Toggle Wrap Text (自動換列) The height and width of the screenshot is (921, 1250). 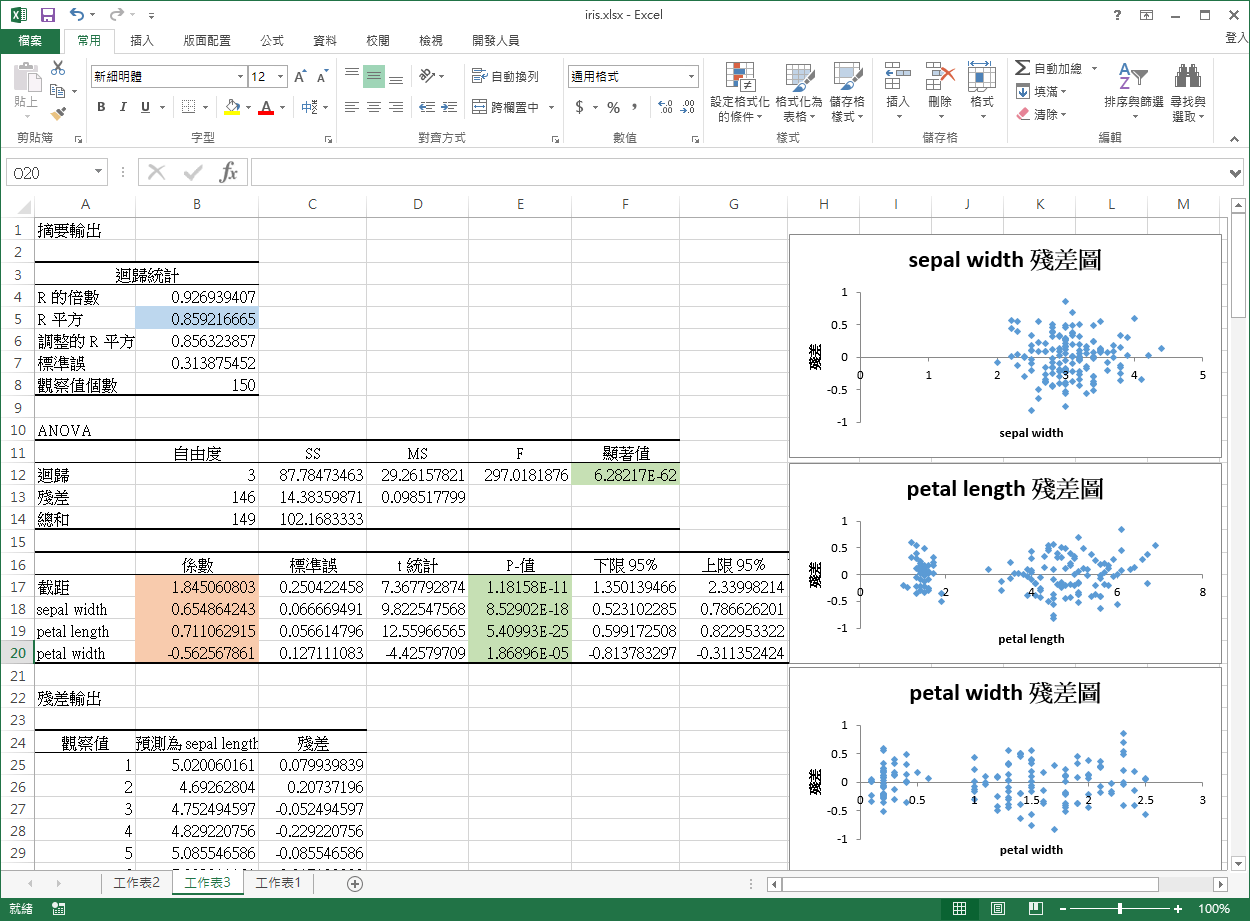point(505,76)
